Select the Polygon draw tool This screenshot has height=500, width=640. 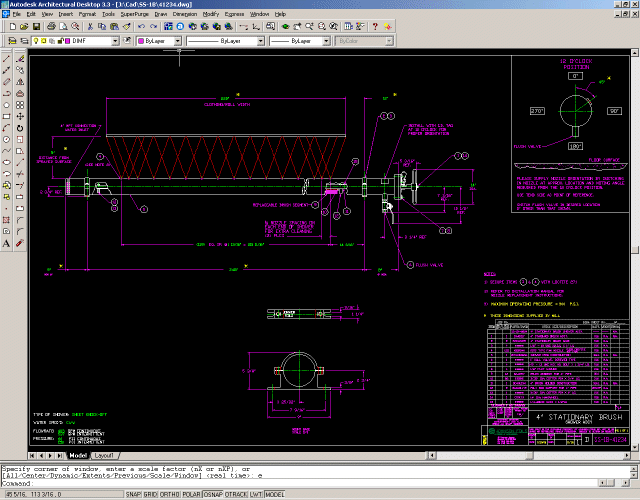coord(7,105)
